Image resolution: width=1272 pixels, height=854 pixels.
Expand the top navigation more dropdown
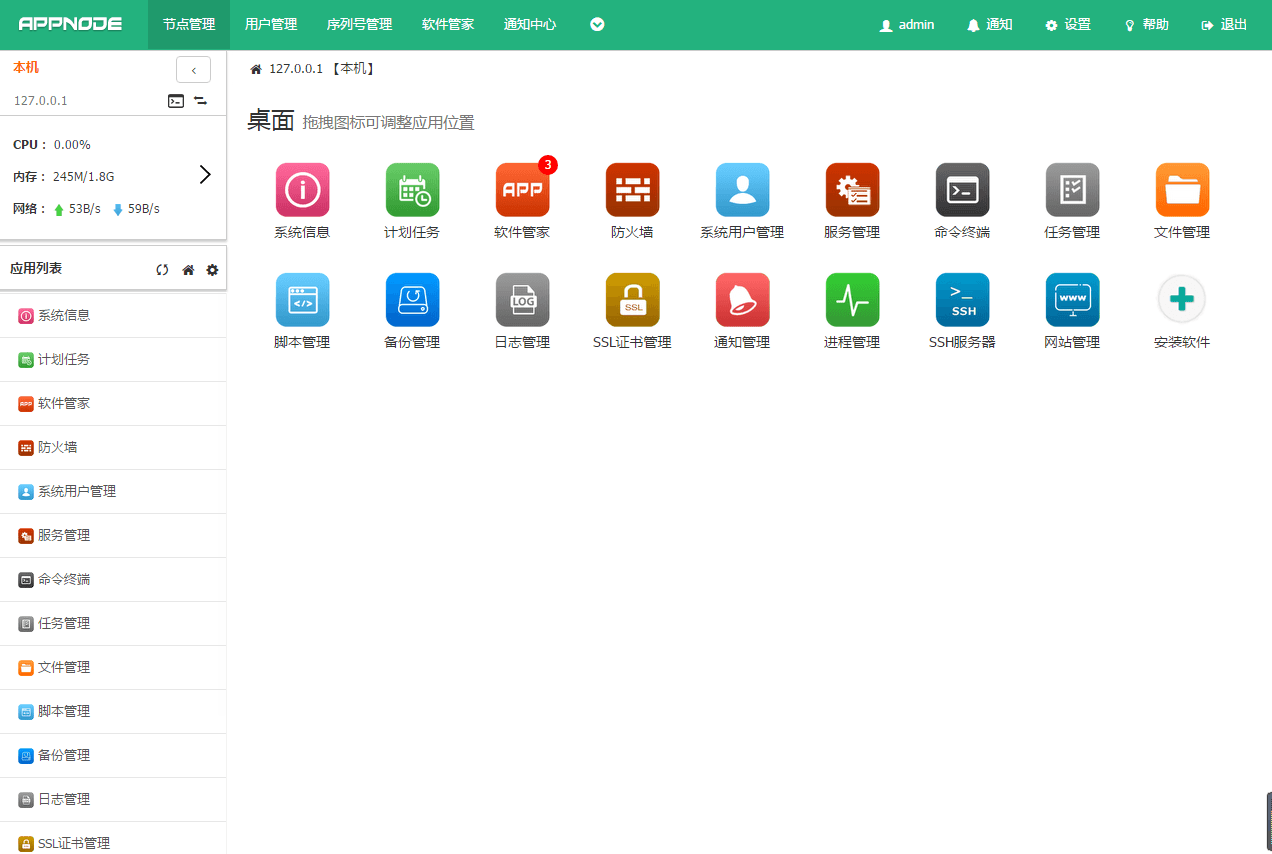597,25
